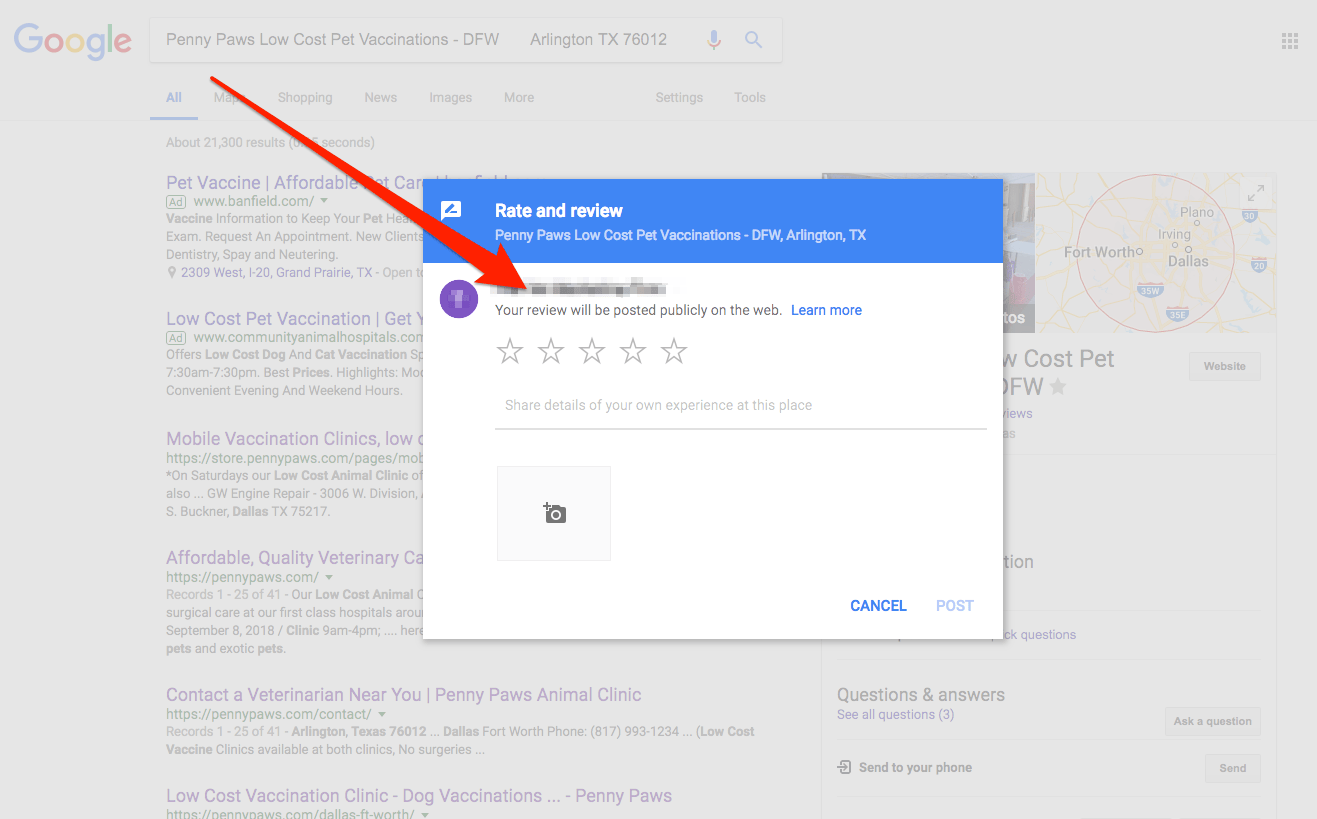Image resolution: width=1317 pixels, height=819 pixels.
Task: Switch to the All results tab
Action: tap(174, 98)
